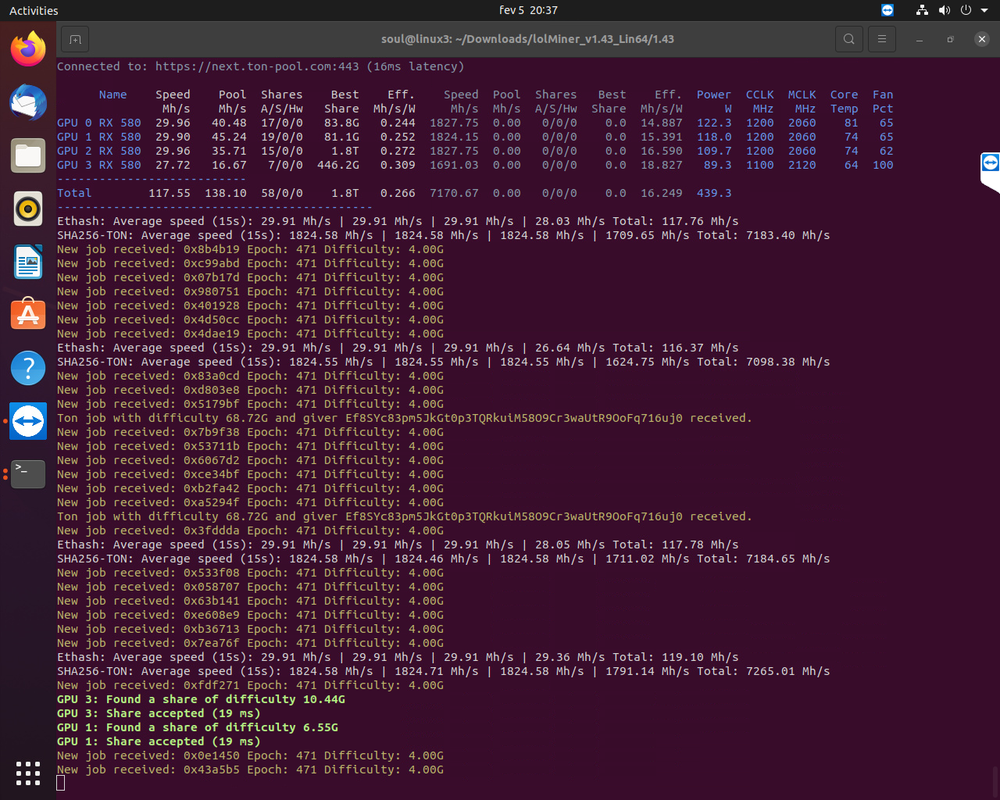Viewport: 1000px width, 800px height.
Task: Launch Thunderbird mail from dock
Action: [28, 102]
